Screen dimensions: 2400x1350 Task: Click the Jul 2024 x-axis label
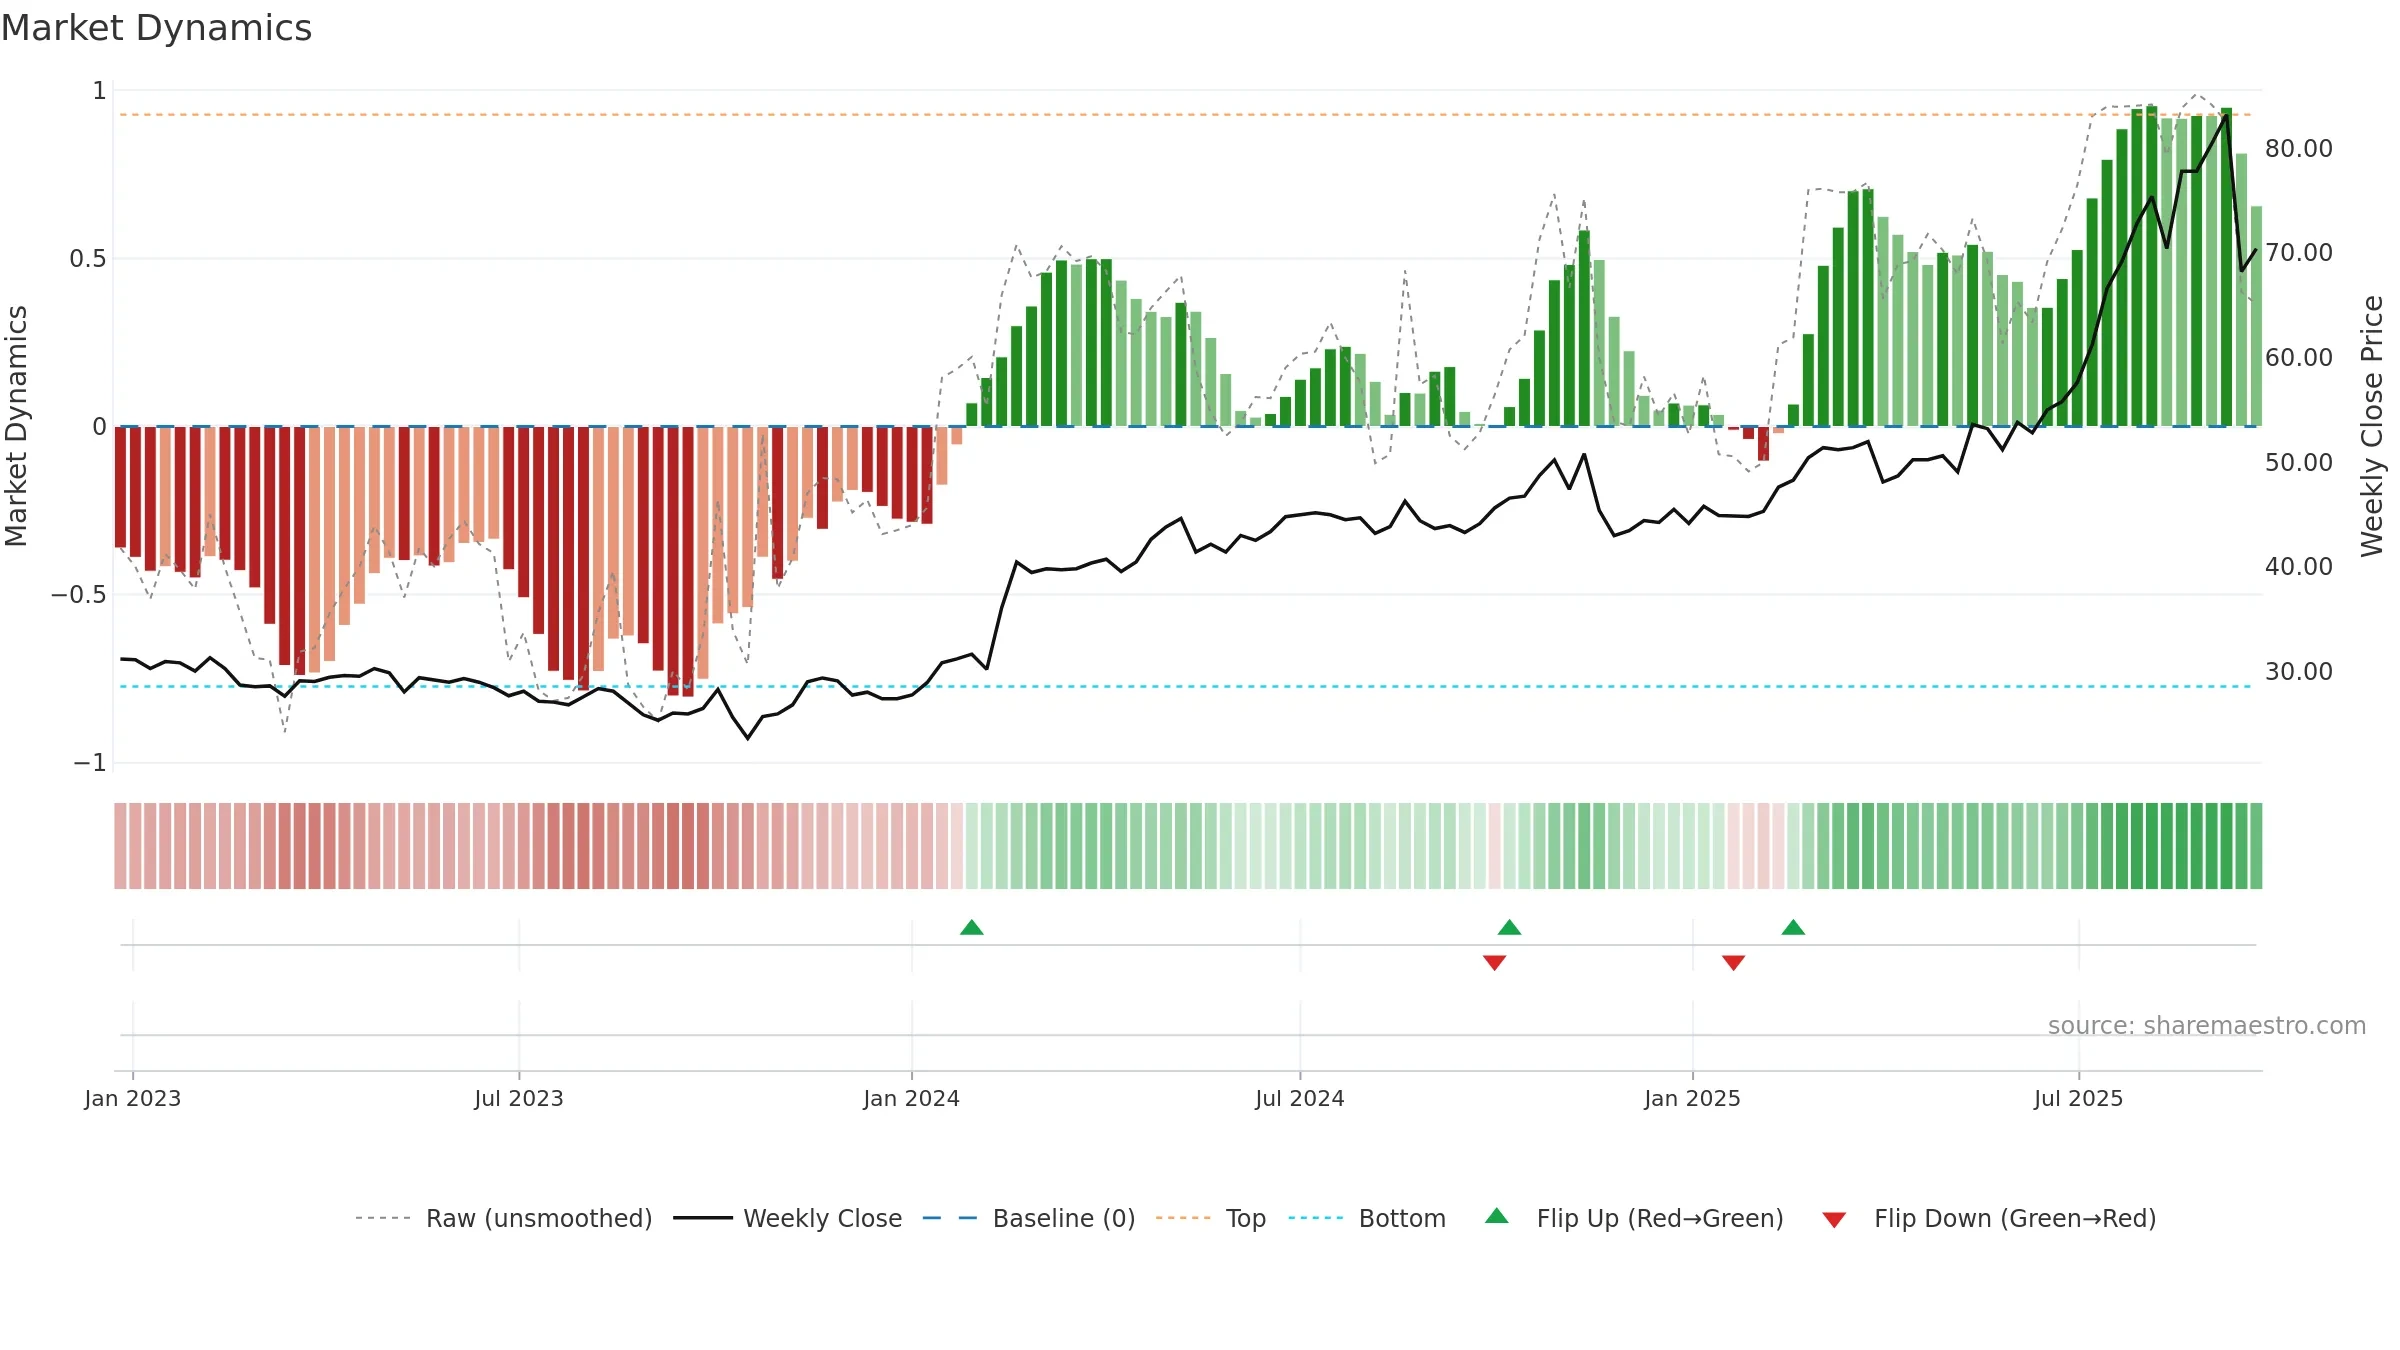pyautogui.click(x=1300, y=1098)
